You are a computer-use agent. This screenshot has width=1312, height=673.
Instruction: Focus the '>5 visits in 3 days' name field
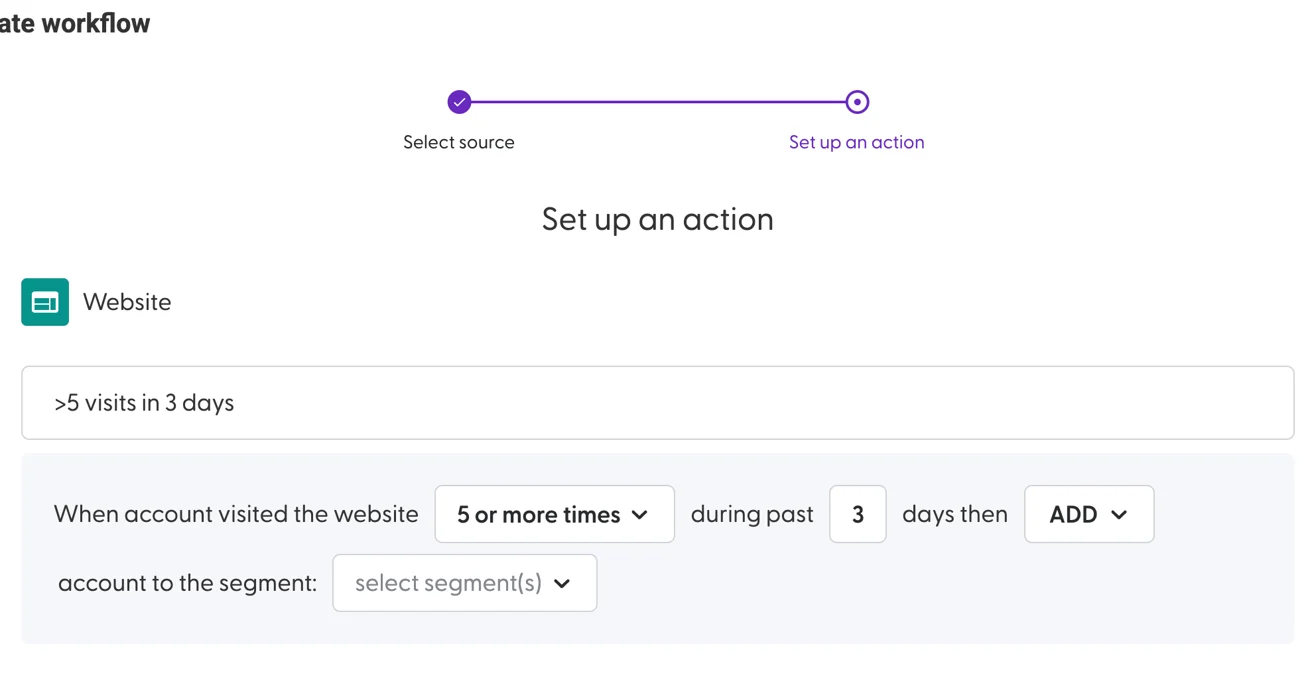point(658,403)
